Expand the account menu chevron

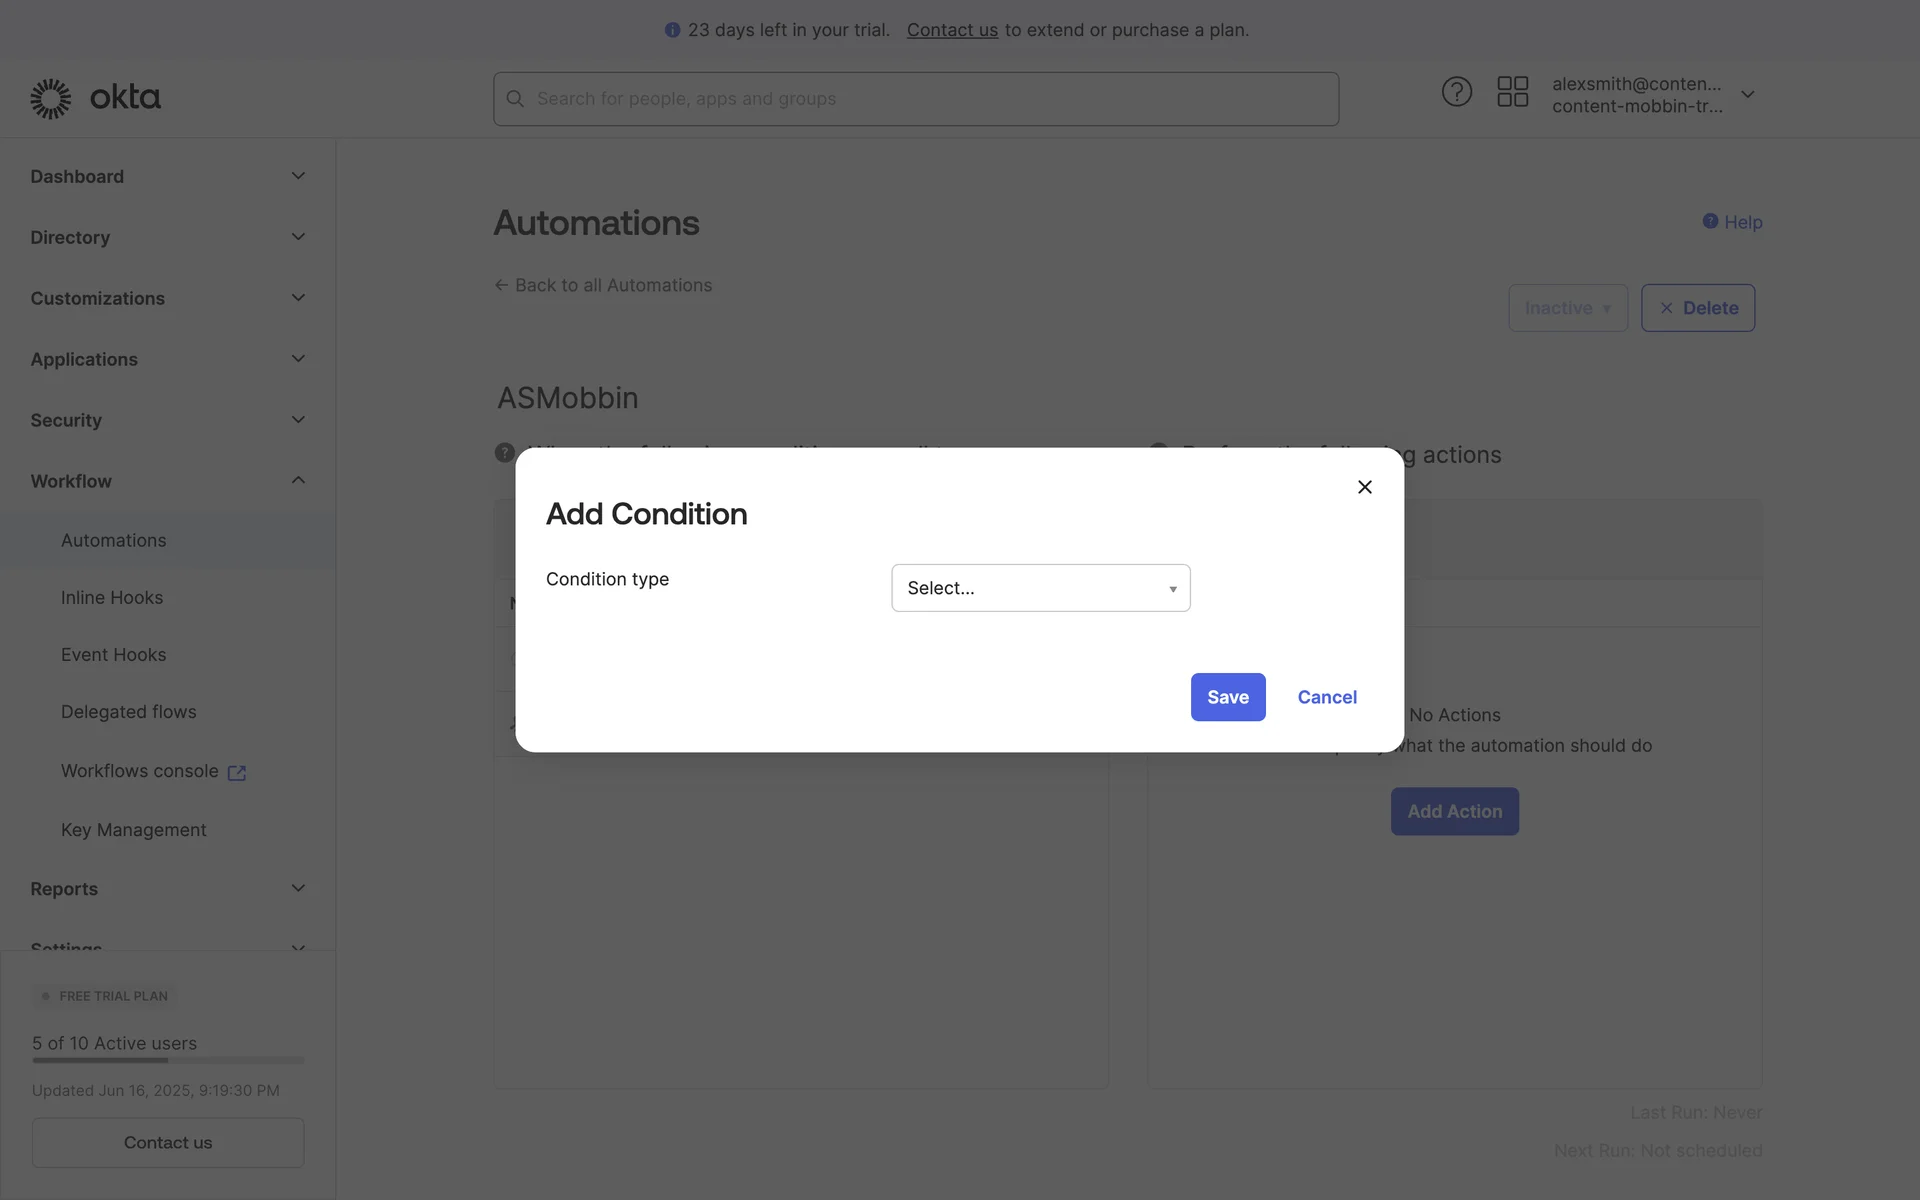pyautogui.click(x=1747, y=94)
